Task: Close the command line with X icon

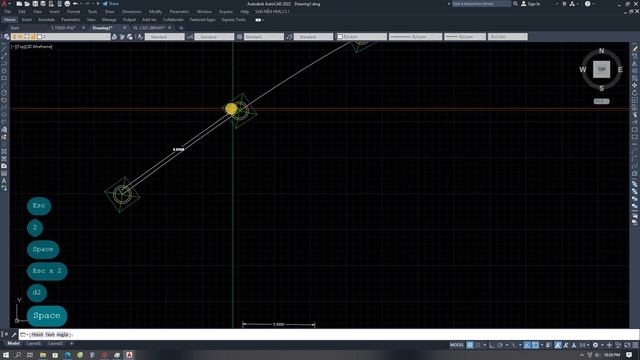Action: [x=5, y=335]
